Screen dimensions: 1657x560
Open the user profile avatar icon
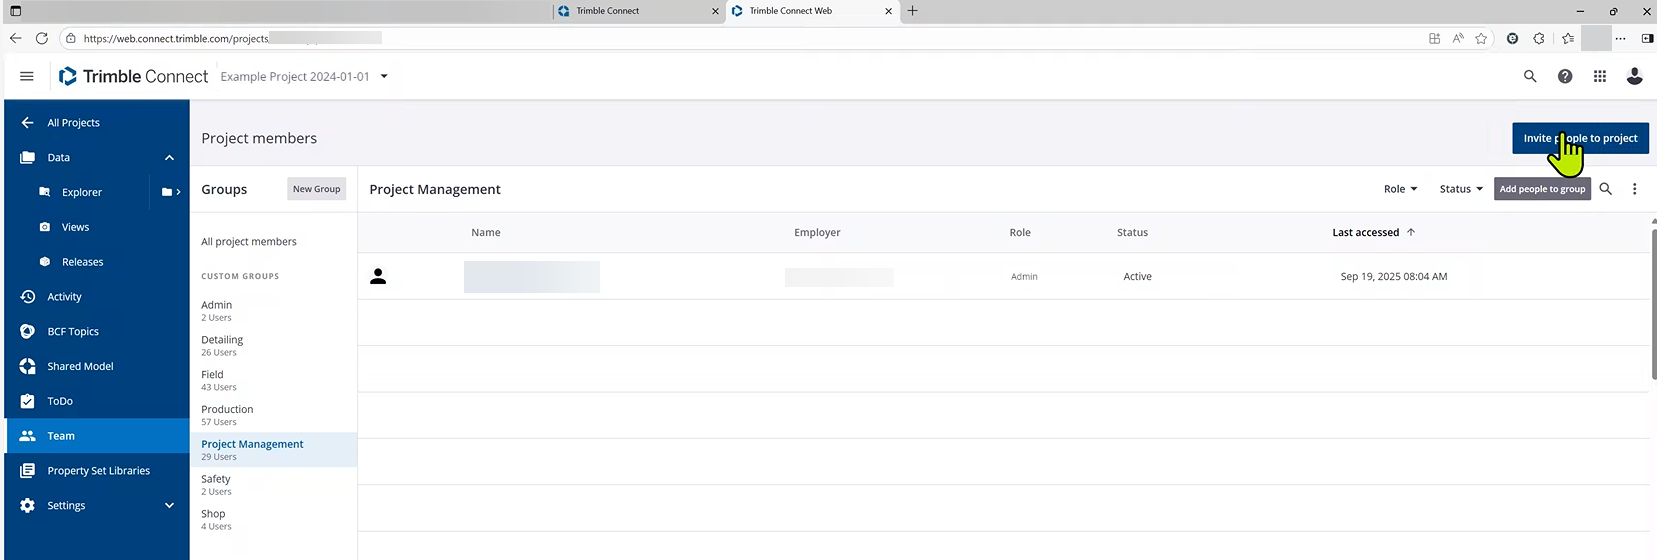[1634, 76]
